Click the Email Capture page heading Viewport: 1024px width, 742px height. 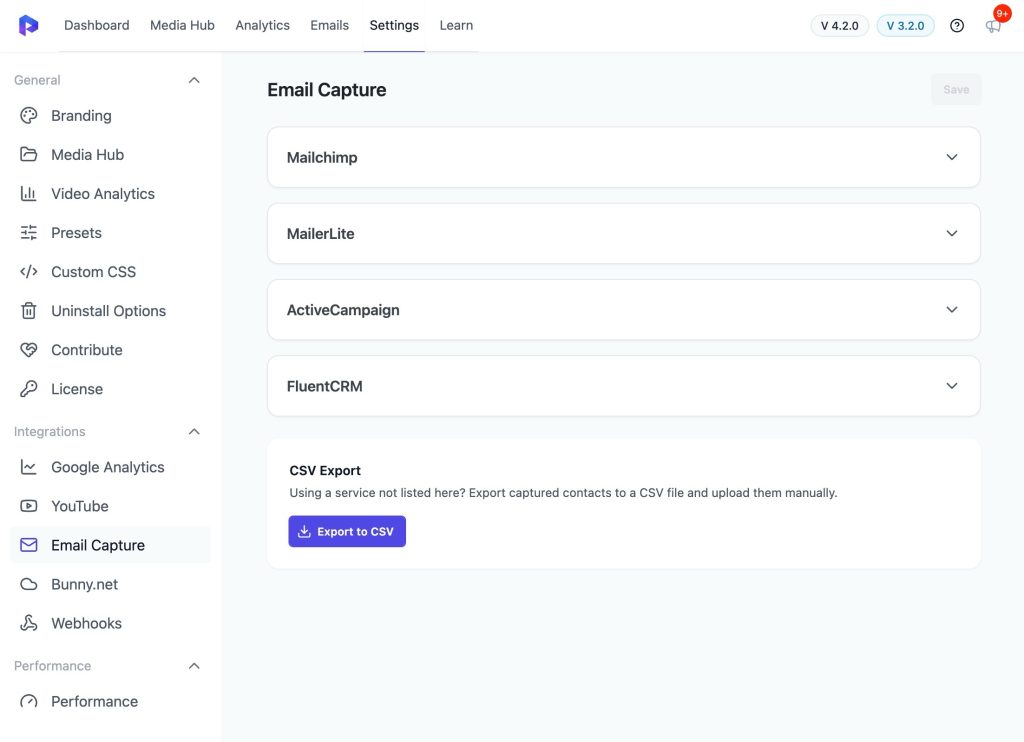[x=327, y=89]
